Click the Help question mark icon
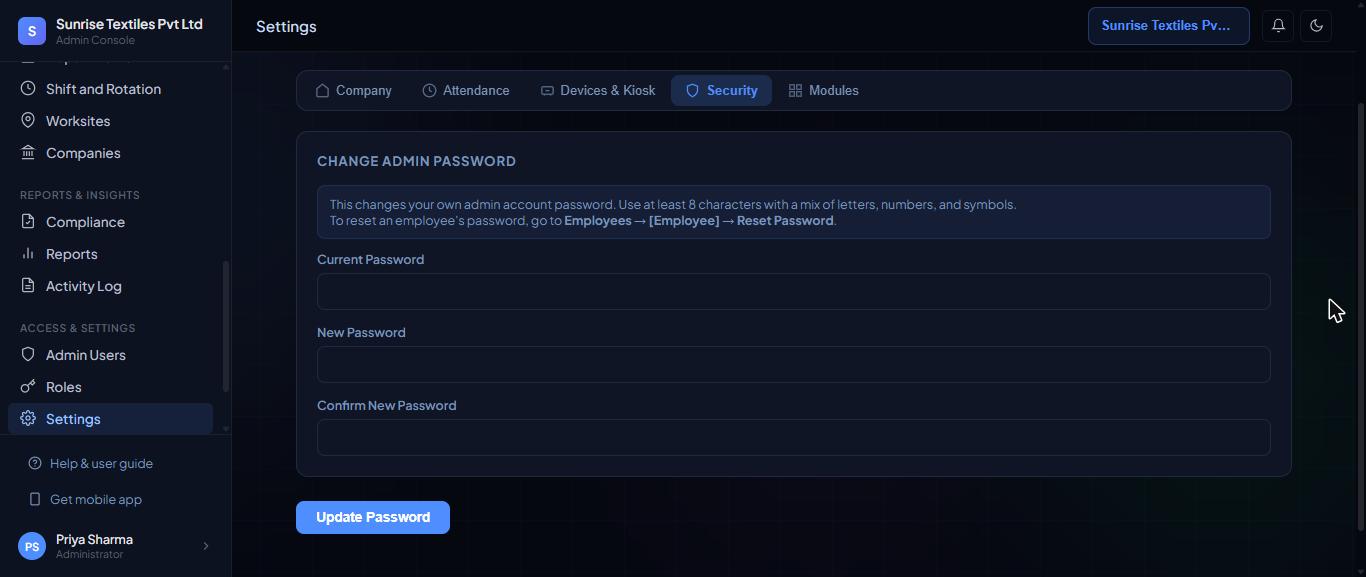Screen dimensions: 1366x577 [x=35, y=464]
